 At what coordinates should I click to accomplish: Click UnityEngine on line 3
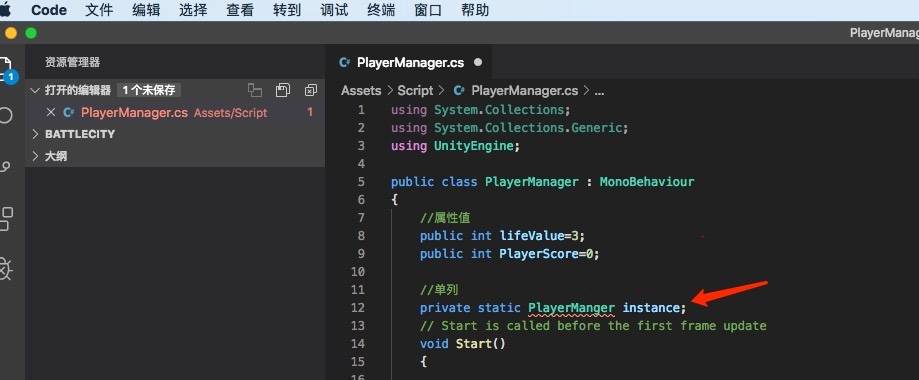coord(474,145)
